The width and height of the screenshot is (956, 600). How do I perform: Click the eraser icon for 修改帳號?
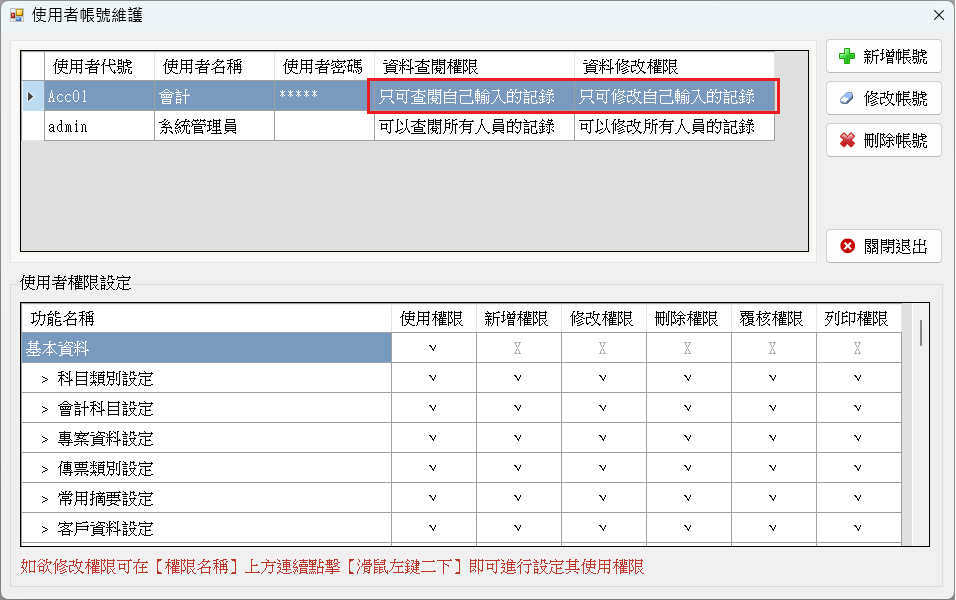point(847,98)
